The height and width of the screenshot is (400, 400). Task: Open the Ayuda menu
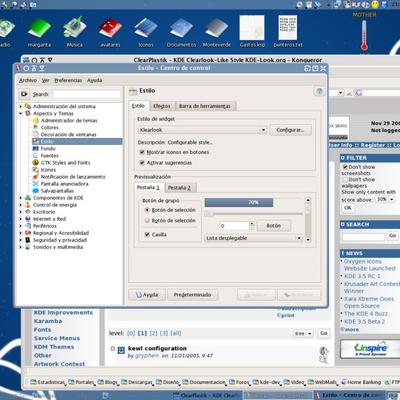pos(95,80)
